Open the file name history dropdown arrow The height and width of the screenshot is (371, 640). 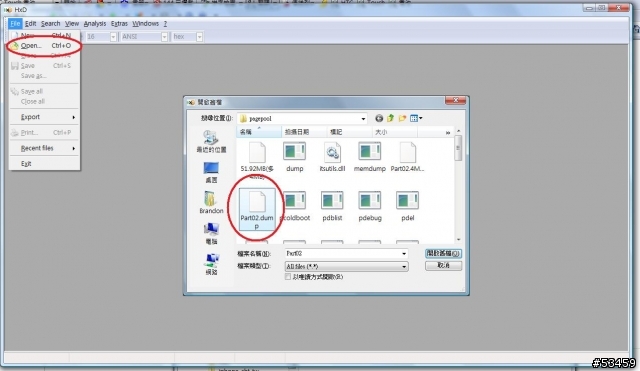pyautogui.click(x=404, y=253)
